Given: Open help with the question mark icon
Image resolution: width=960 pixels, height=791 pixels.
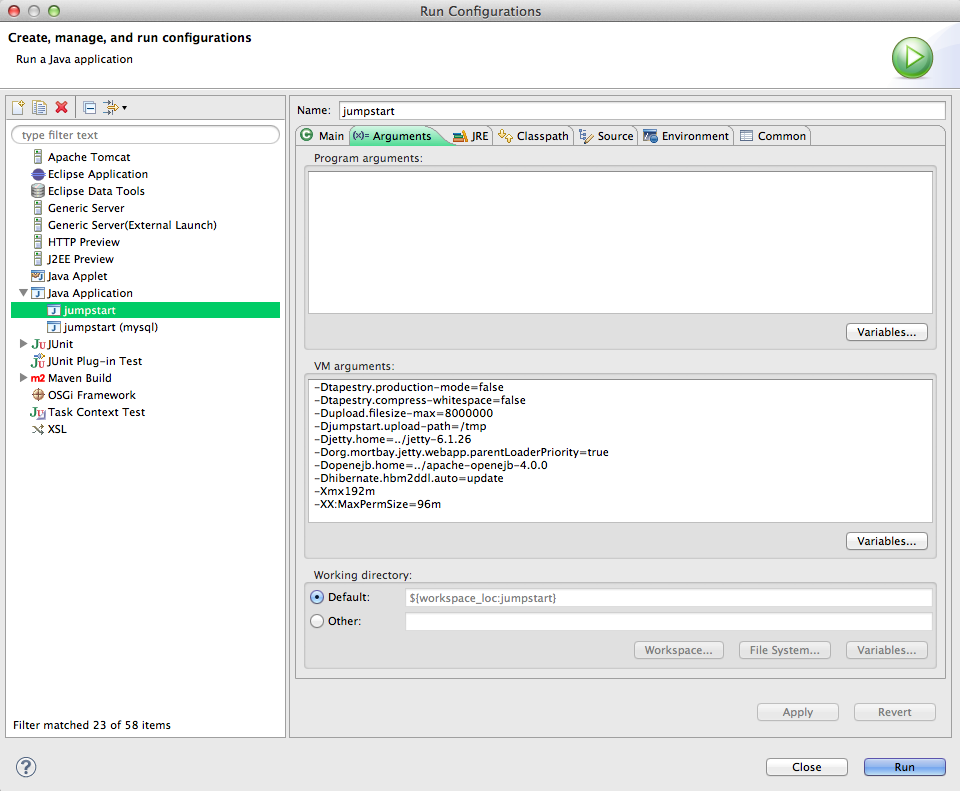Looking at the screenshot, I should (x=27, y=767).
